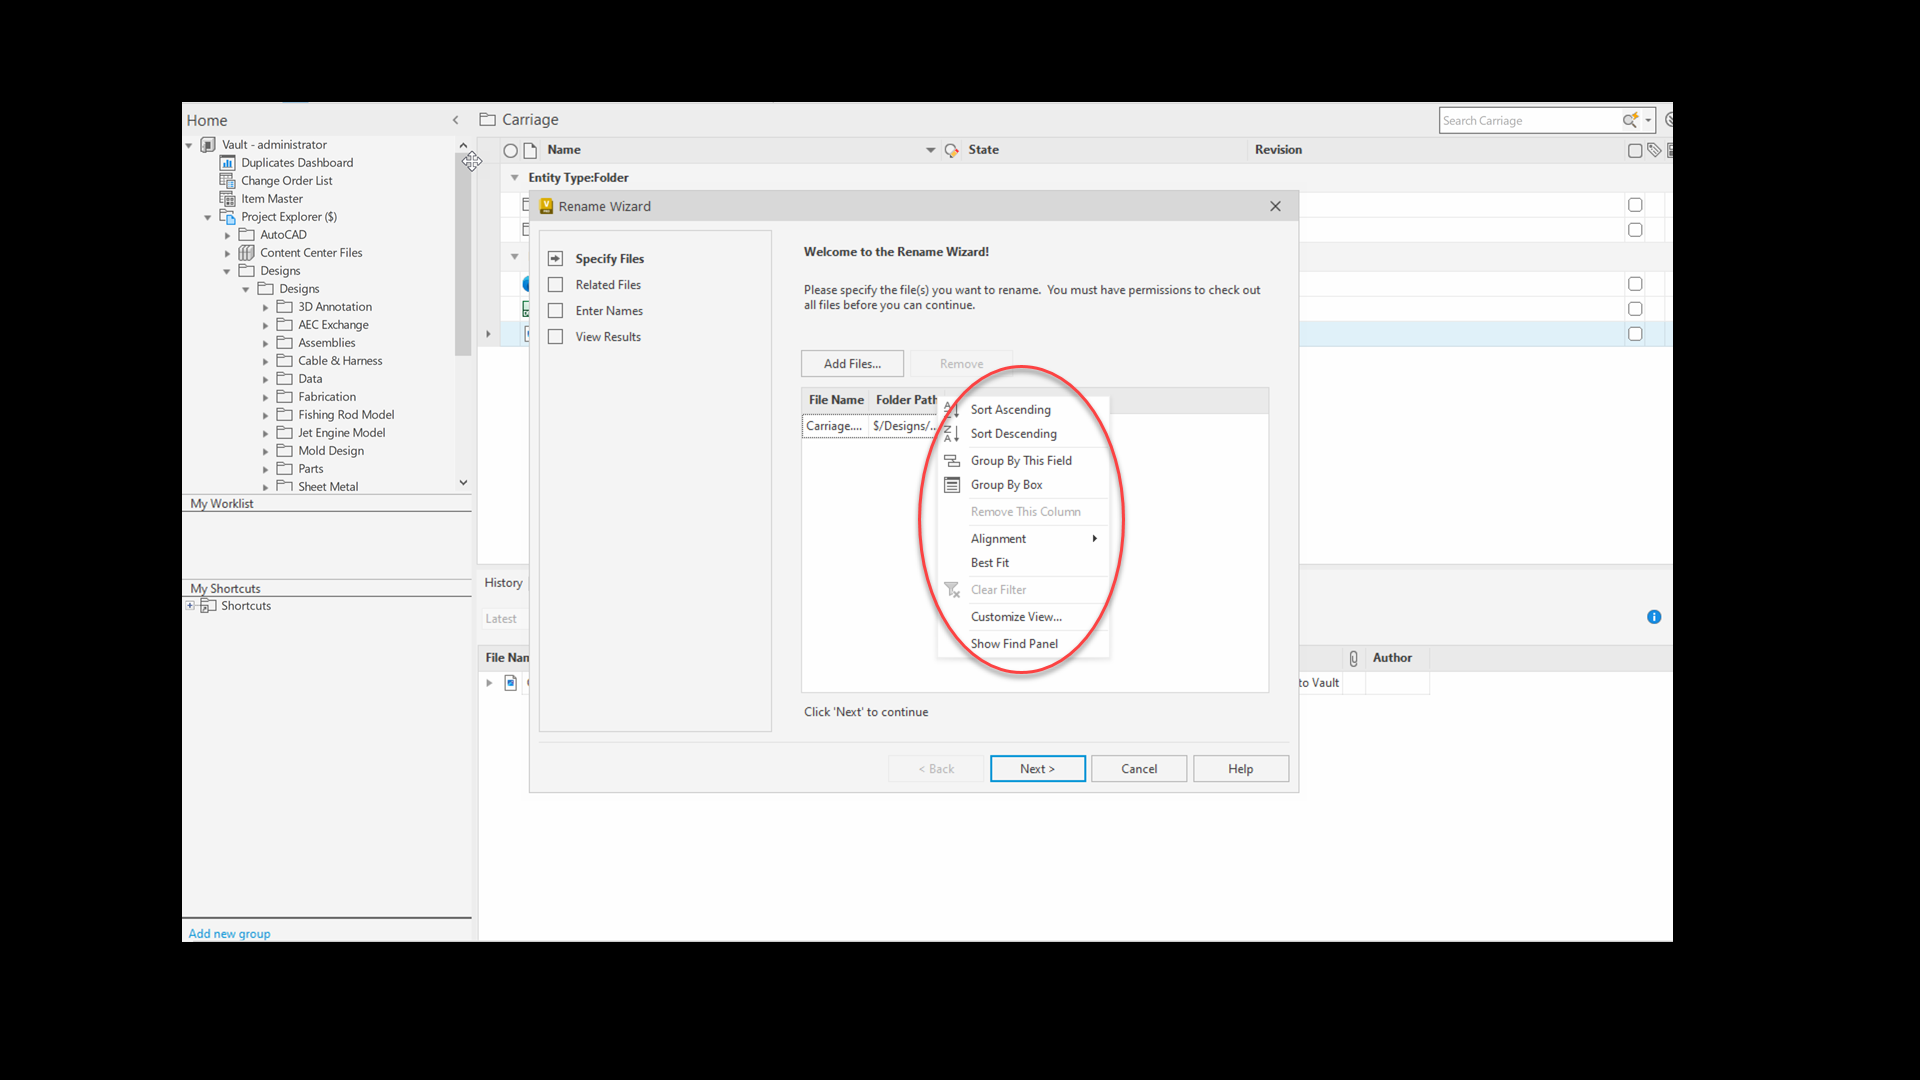This screenshot has height=1080, width=1920.
Task: Click the blue info icon in History panel
Action: click(1654, 617)
